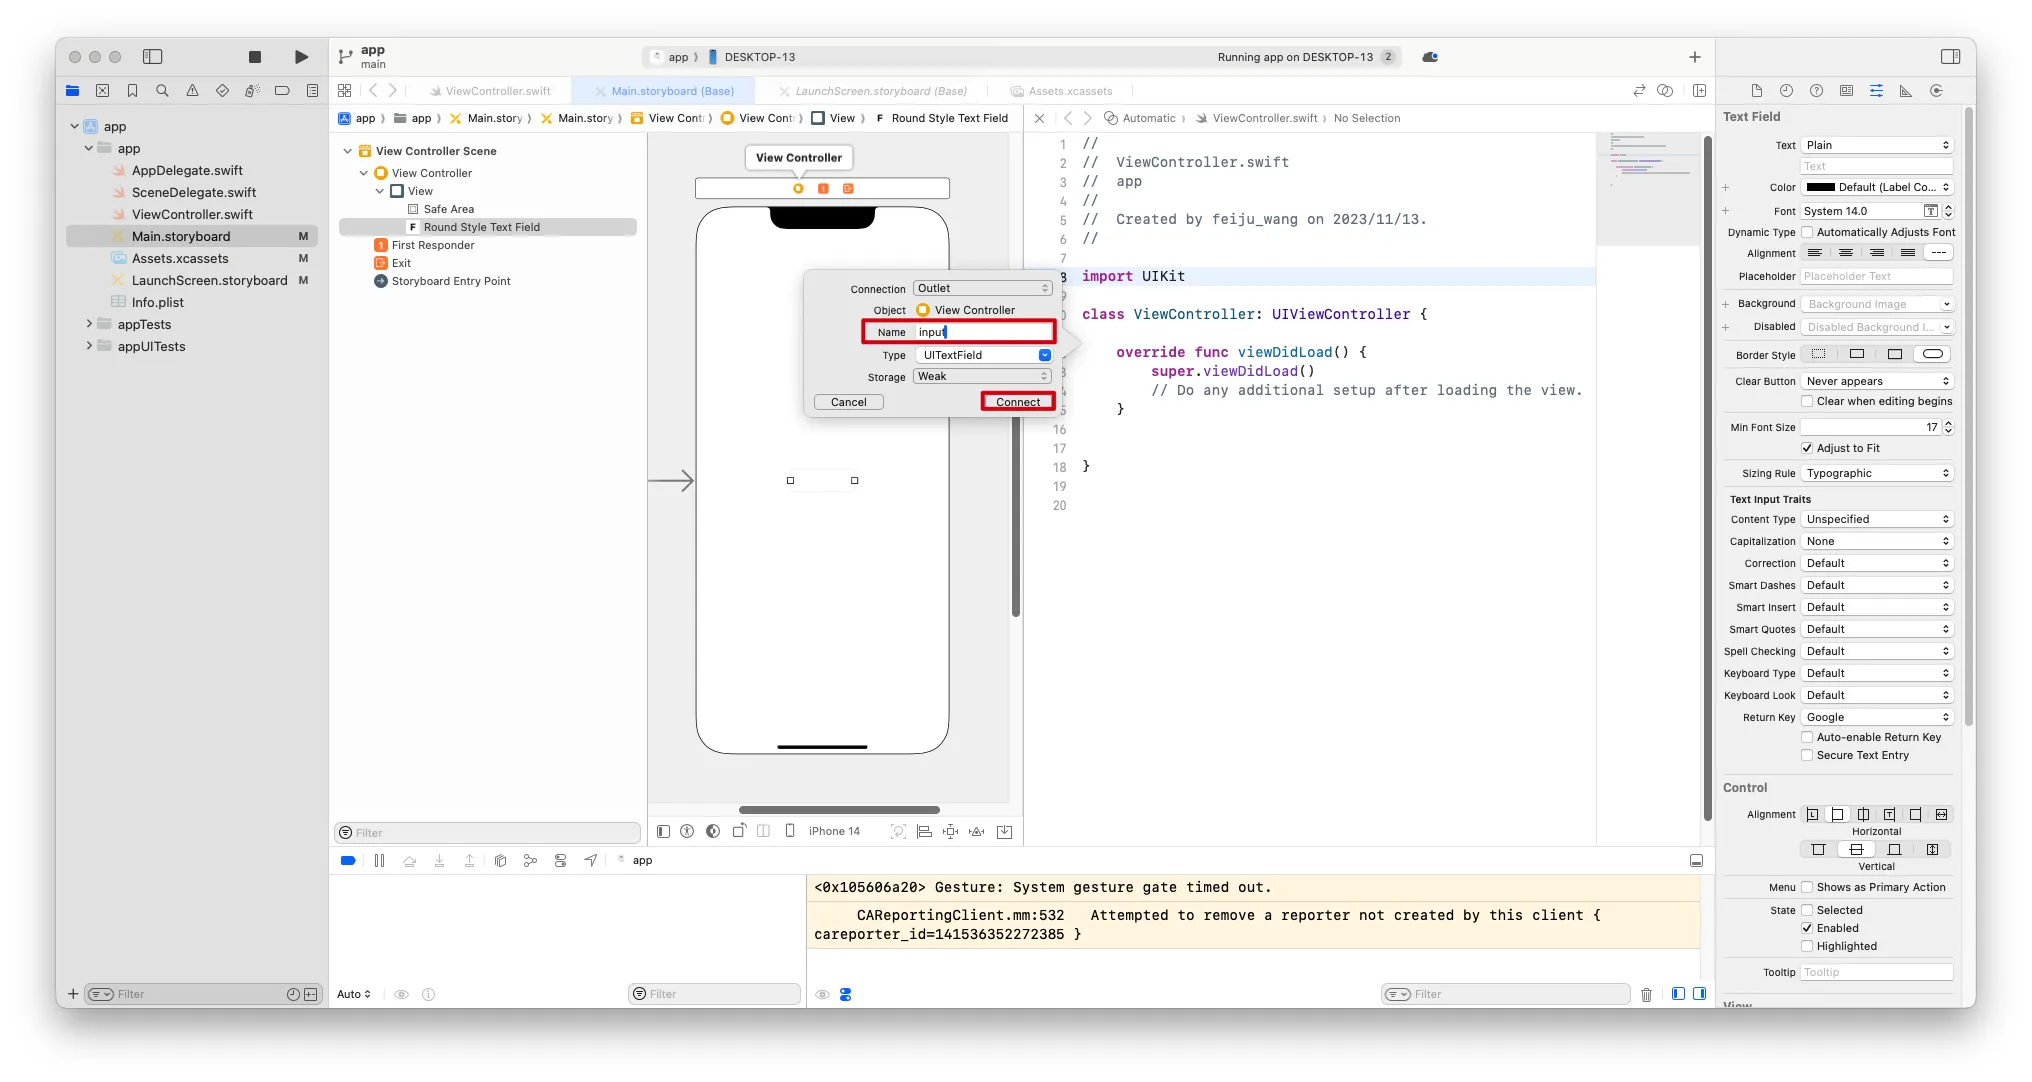2032x1082 pixels.
Task: Open the Size inspector ruler icon
Action: click(x=1905, y=91)
